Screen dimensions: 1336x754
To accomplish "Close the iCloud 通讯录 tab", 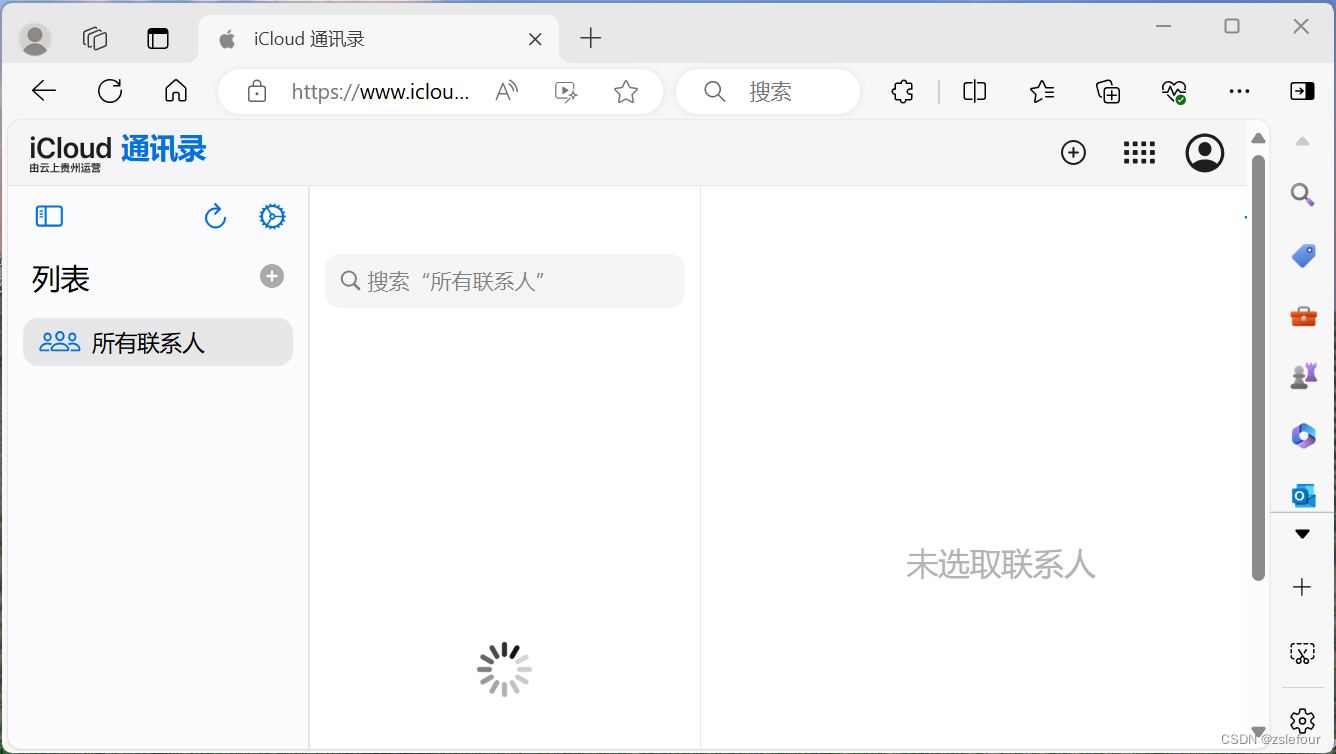I will click(x=535, y=40).
